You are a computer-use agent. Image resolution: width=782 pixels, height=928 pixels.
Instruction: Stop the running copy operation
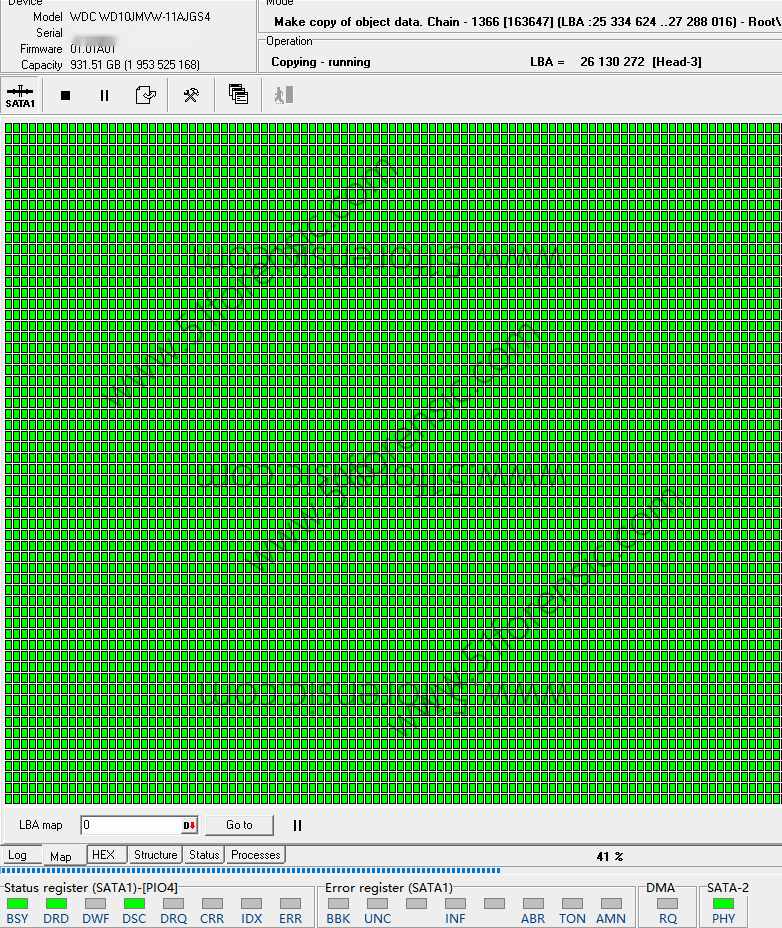66,96
